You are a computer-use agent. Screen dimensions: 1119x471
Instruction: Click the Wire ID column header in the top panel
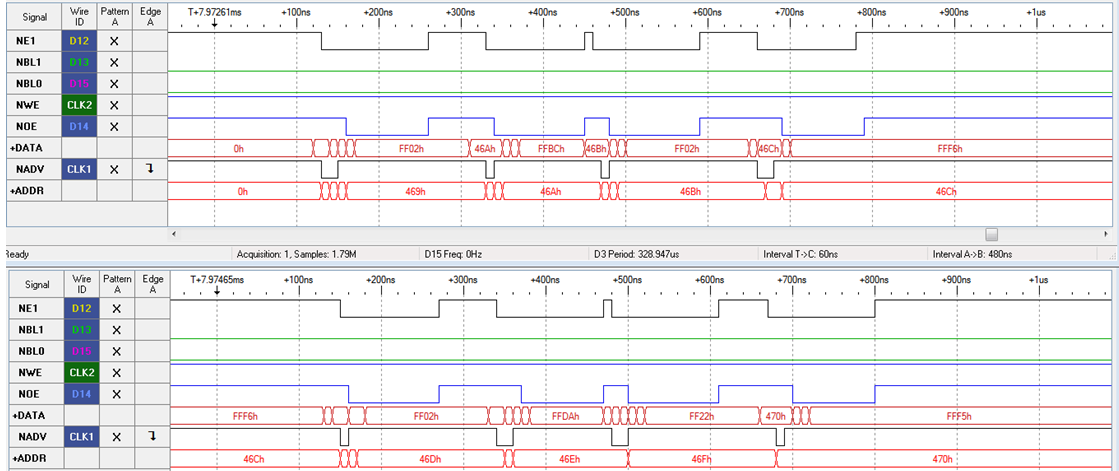click(79, 16)
